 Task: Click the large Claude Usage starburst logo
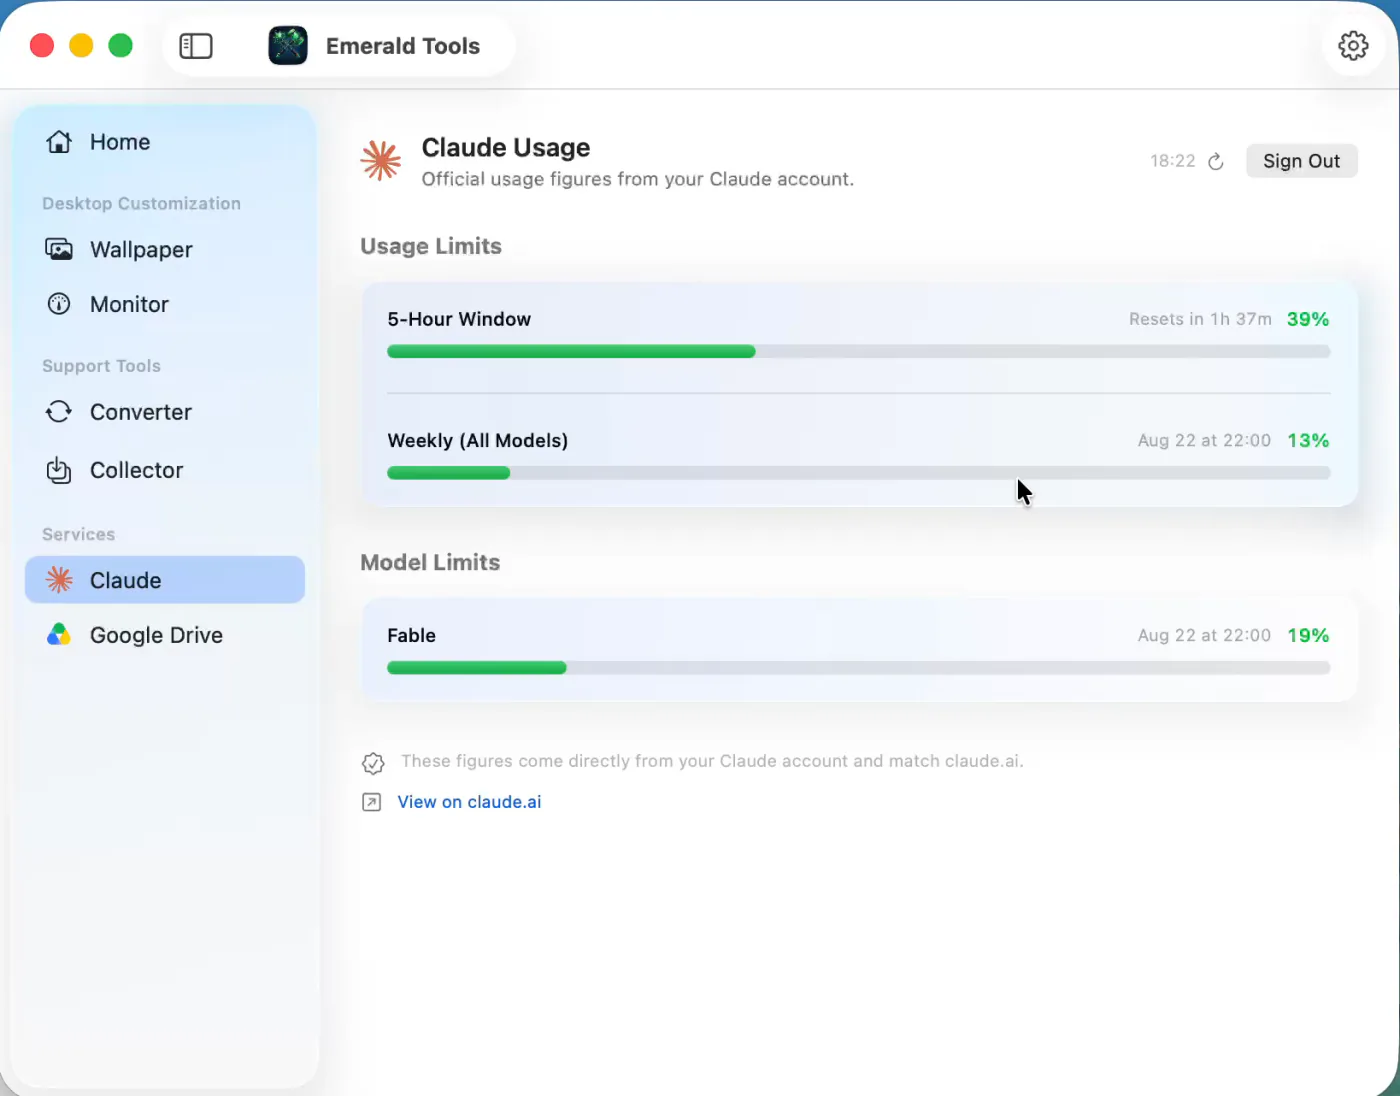pyautogui.click(x=381, y=160)
